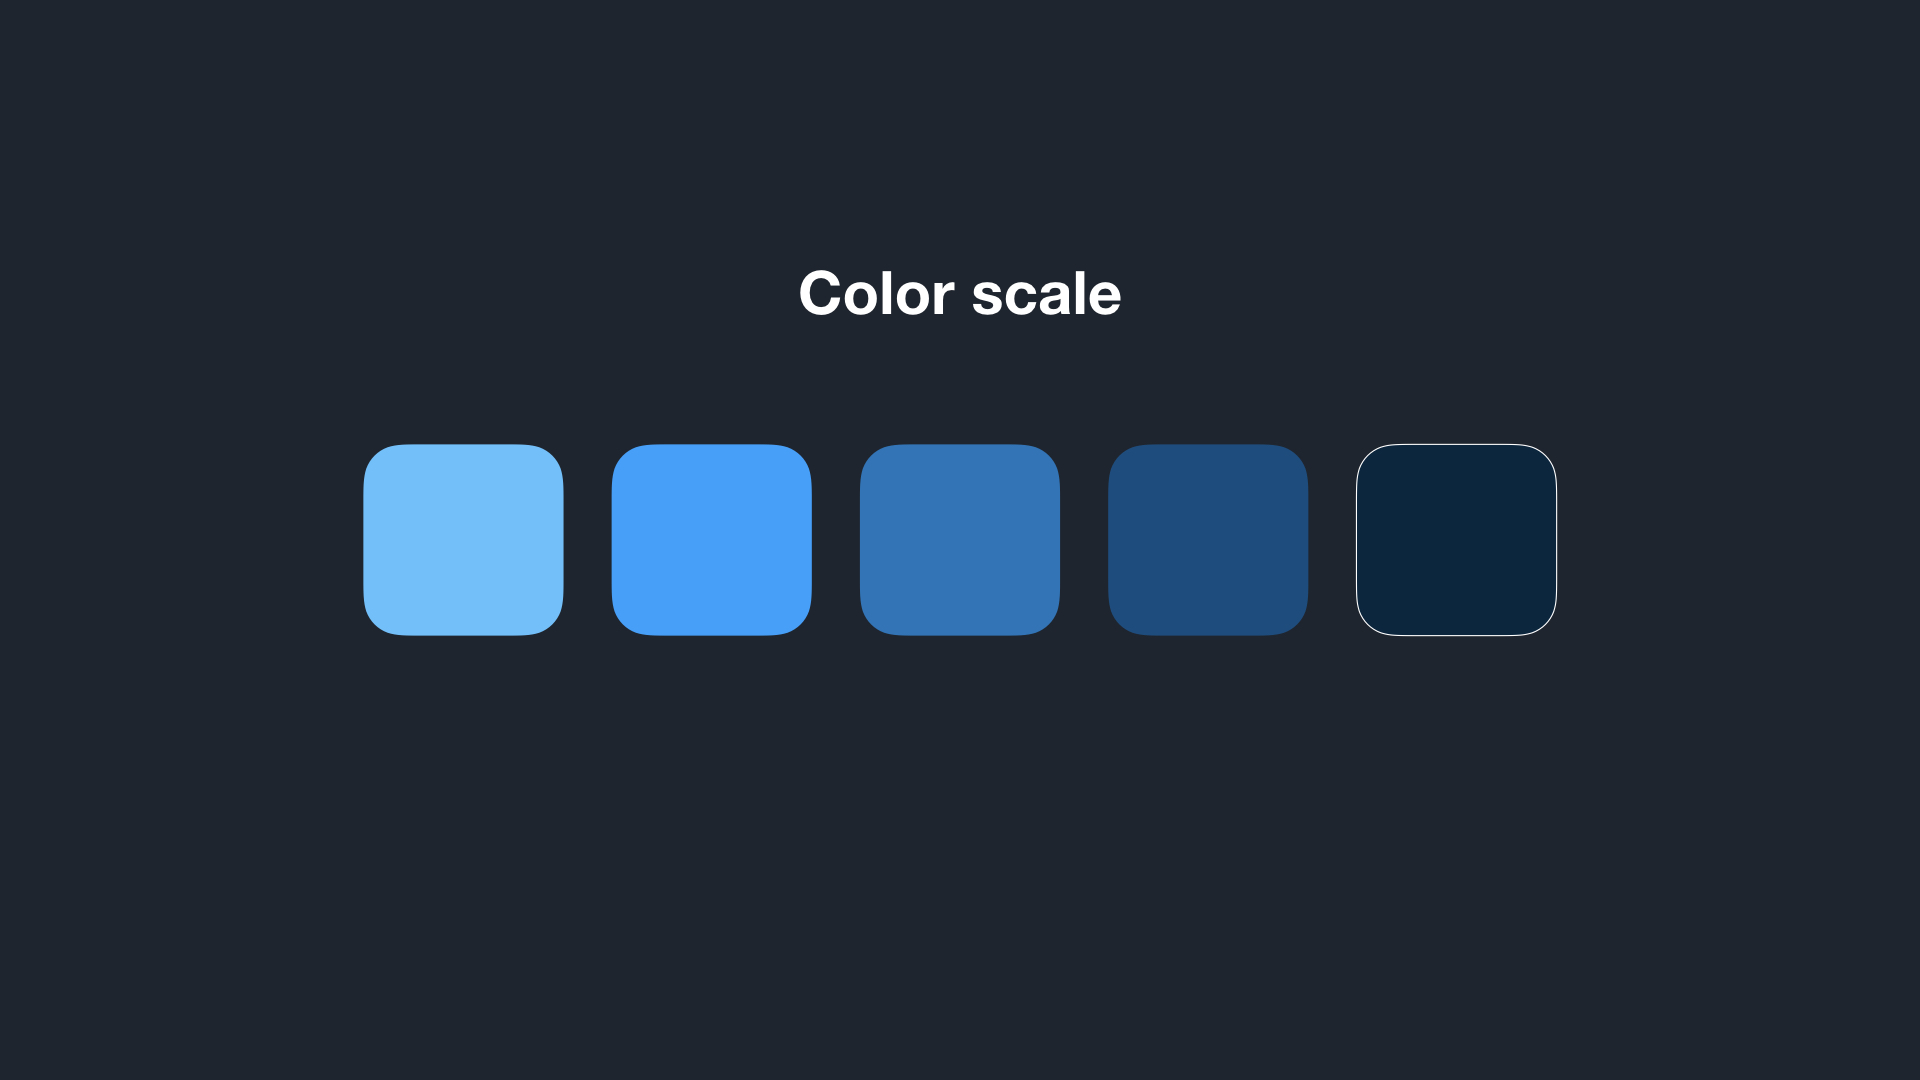Pick the near-black midnight blue swatch

pyautogui.click(x=1456, y=540)
